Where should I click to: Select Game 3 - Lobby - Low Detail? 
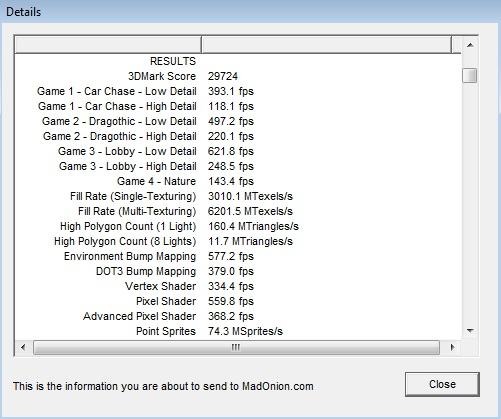[x=127, y=151]
